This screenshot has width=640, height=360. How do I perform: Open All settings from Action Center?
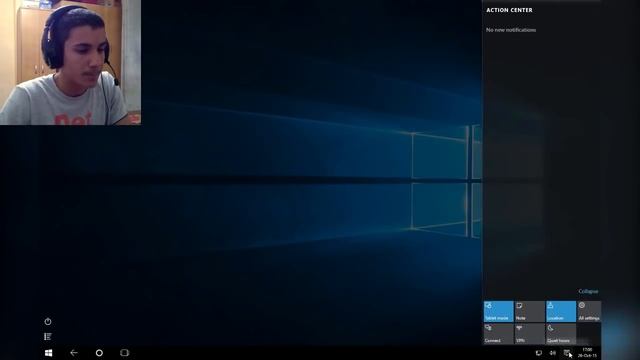pyautogui.click(x=589, y=311)
